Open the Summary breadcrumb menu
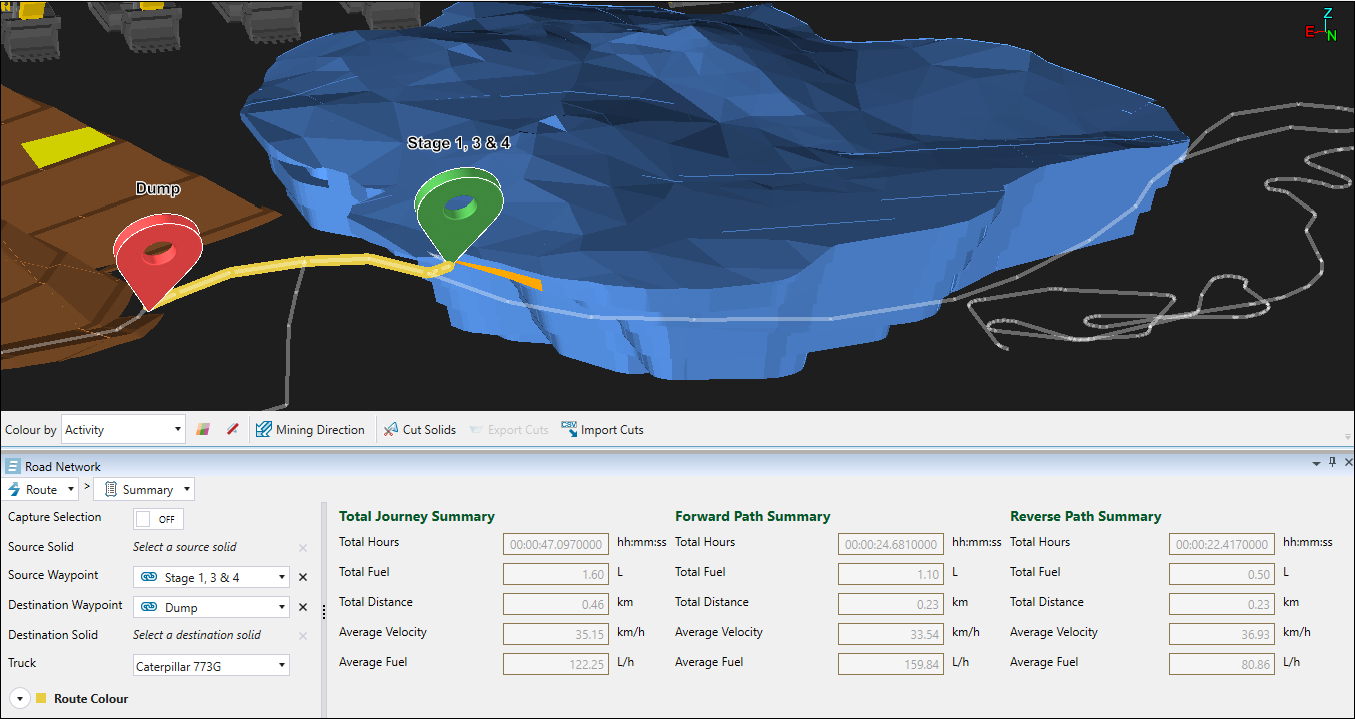Image resolution: width=1355 pixels, height=719 pixels. pos(144,490)
